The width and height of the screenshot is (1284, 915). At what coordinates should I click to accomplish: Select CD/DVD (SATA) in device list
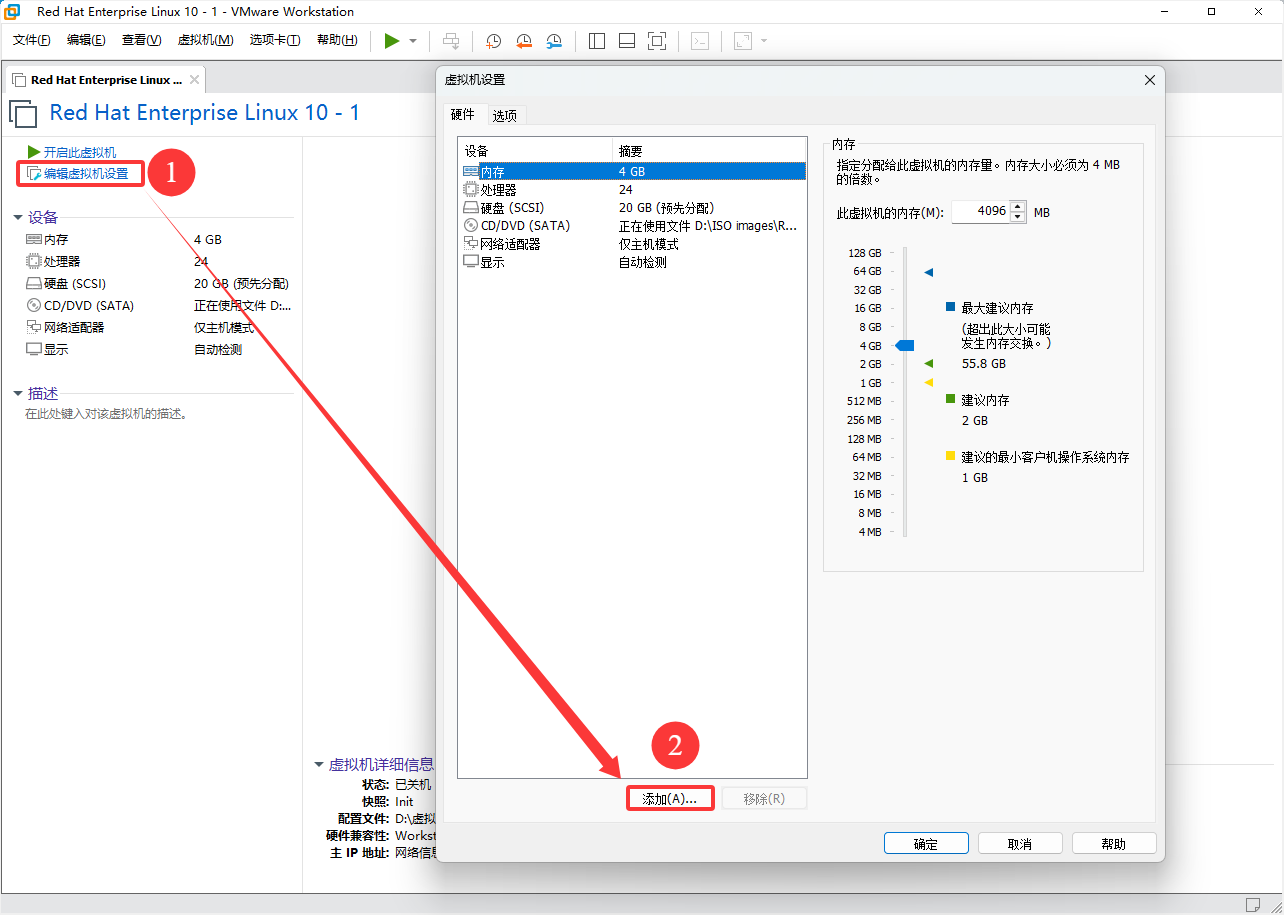pyautogui.click(x=525, y=226)
